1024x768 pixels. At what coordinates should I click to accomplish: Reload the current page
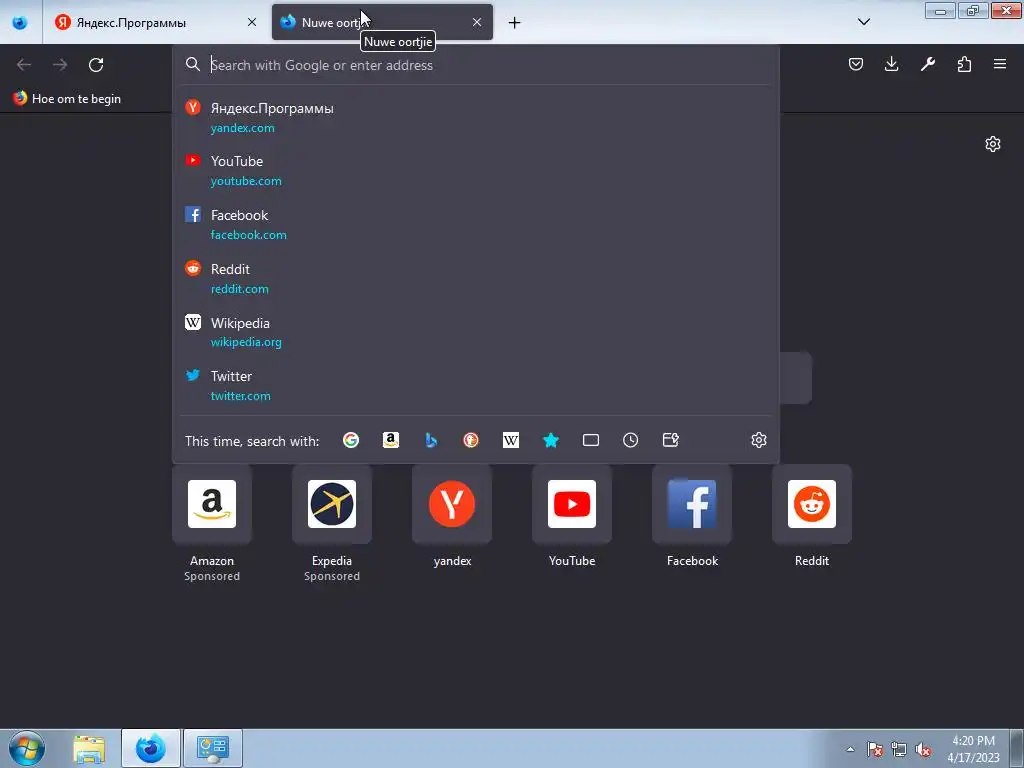[96, 65]
